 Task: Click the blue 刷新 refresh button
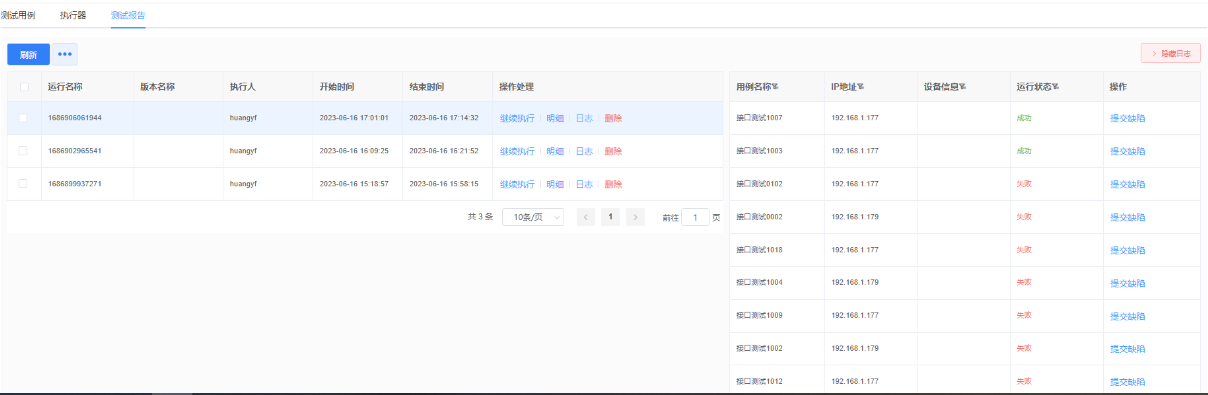pyautogui.click(x=28, y=55)
